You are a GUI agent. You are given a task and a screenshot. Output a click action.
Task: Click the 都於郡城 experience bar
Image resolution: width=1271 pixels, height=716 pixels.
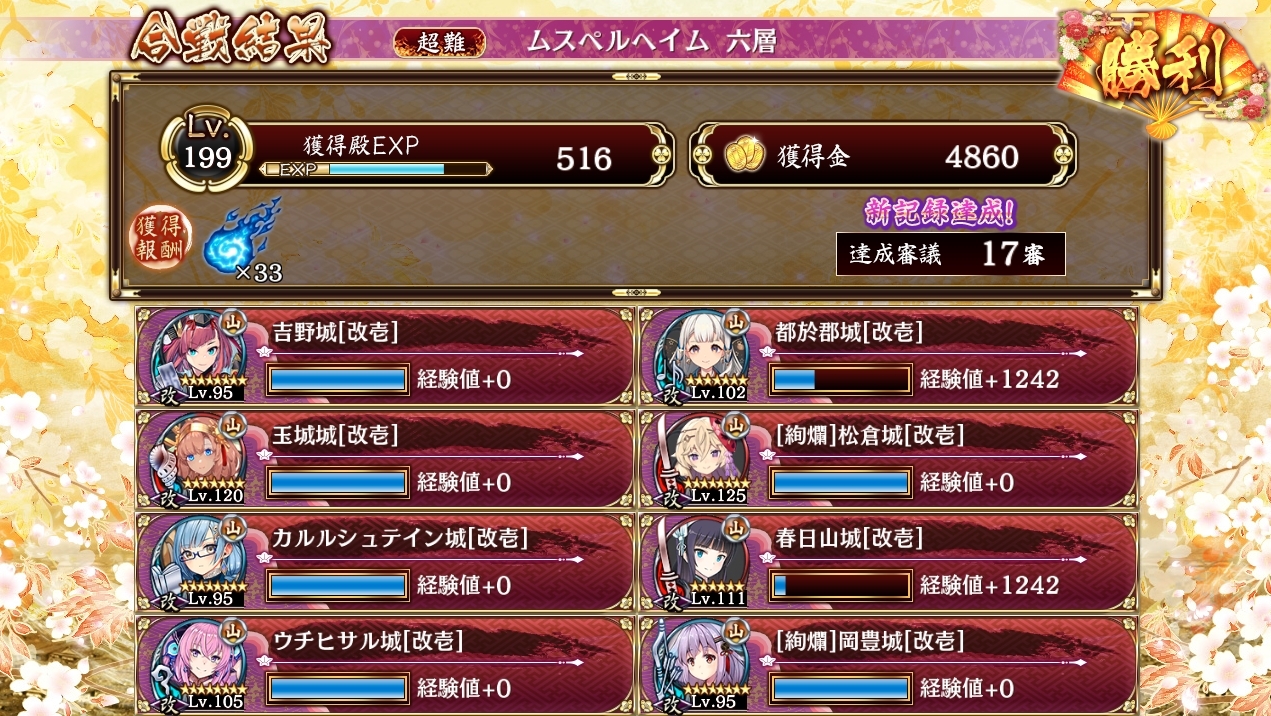click(x=840, y=380)
